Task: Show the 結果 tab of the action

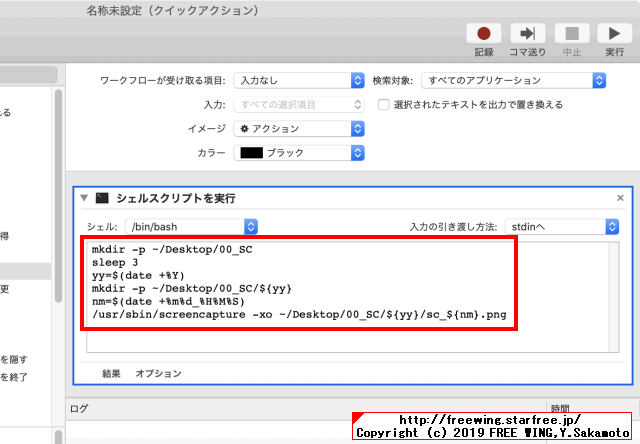Action: (111, 373)
